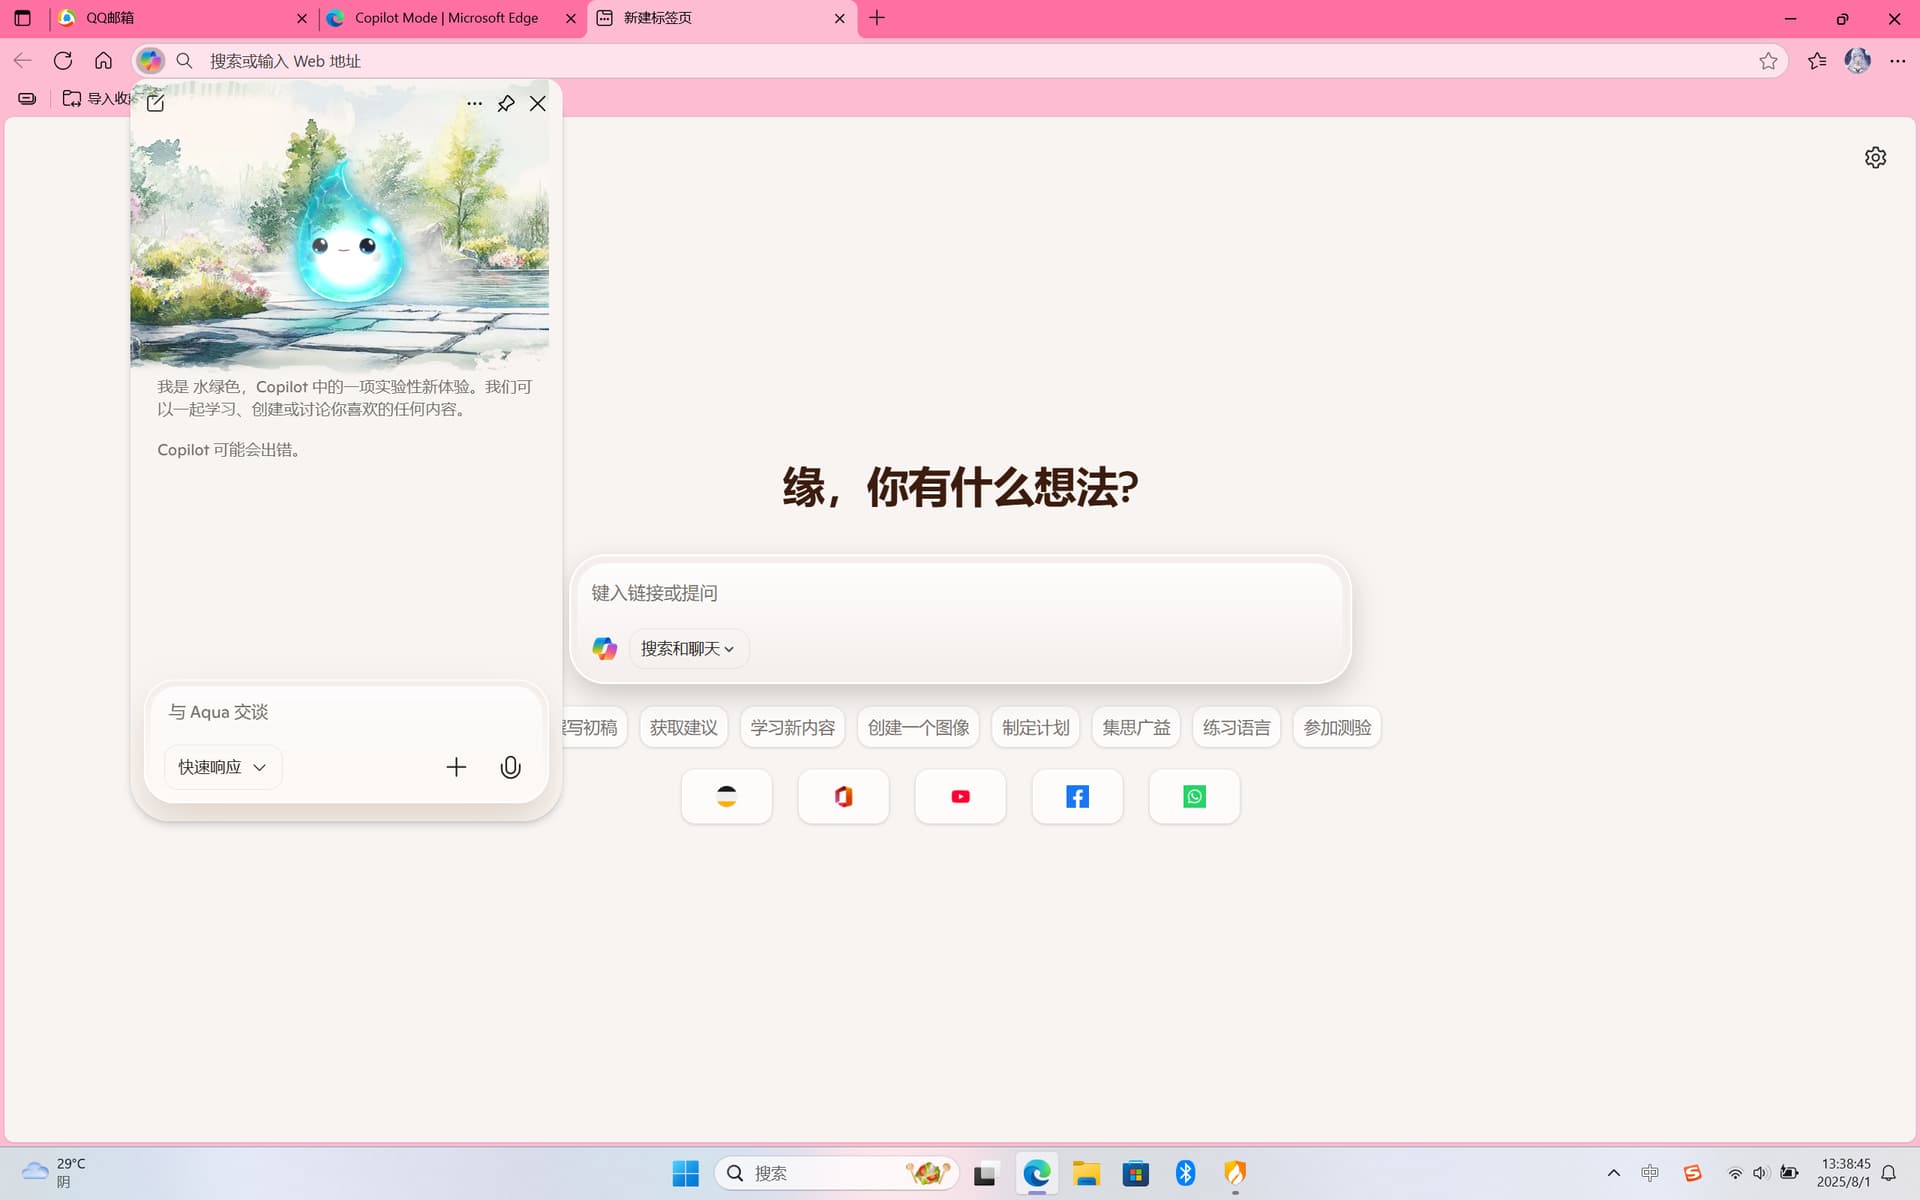
Task: Add this page to favorites star
Action: click(1768, 61)
